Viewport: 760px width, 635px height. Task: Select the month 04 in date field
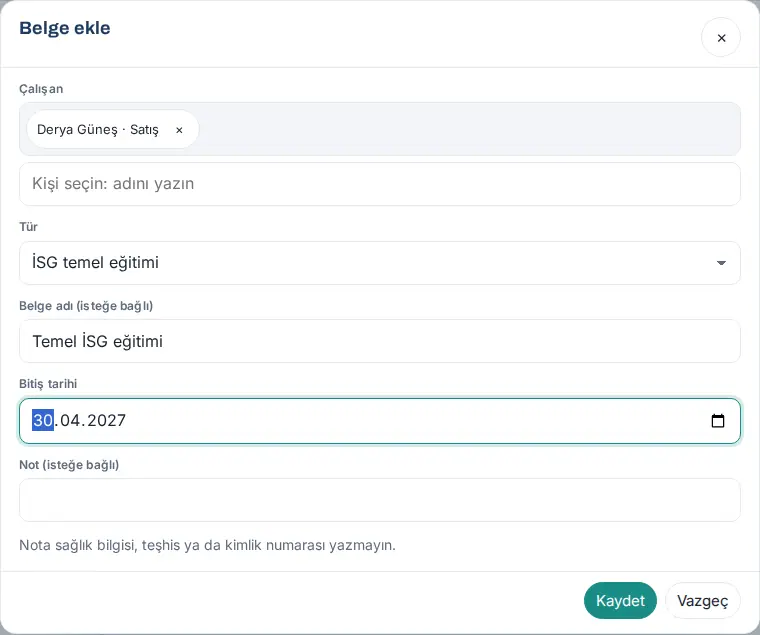70,420
